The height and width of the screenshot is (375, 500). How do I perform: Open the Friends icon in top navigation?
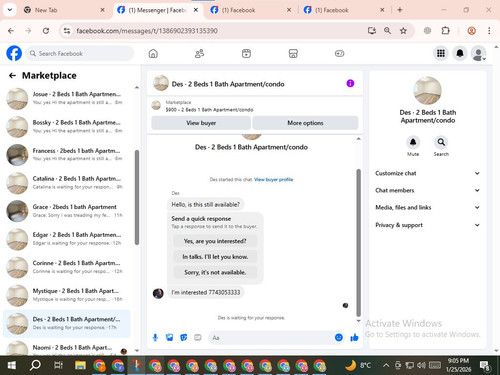click(199, 53)
